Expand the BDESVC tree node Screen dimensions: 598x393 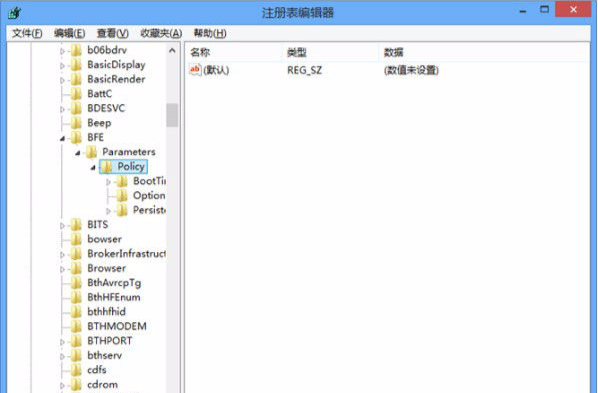click(62, 109)
